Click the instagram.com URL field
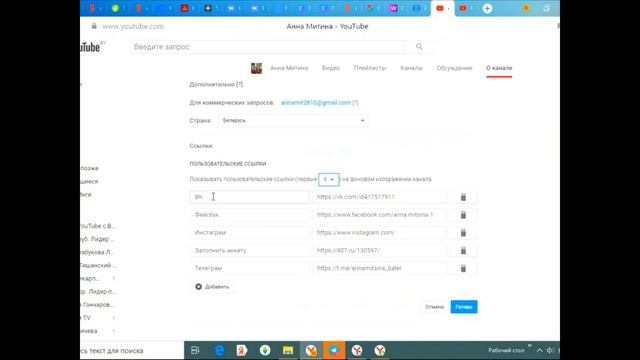The image size is (640, 360). (x=380, y=233)
